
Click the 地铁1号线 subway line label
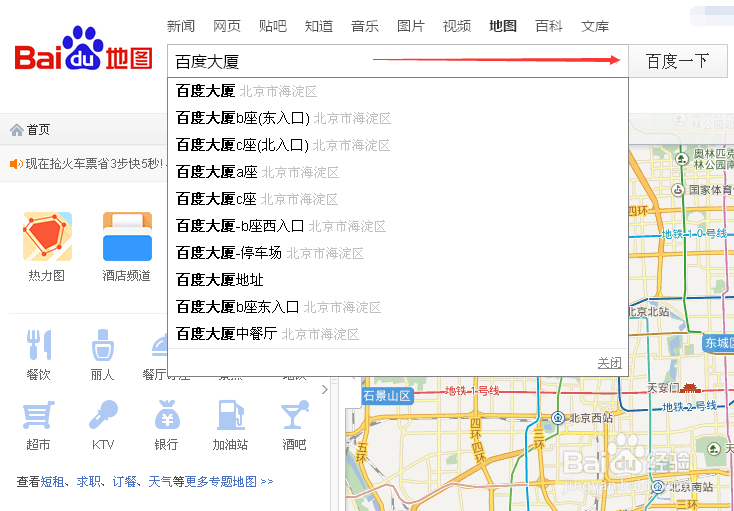coord(471,390)
